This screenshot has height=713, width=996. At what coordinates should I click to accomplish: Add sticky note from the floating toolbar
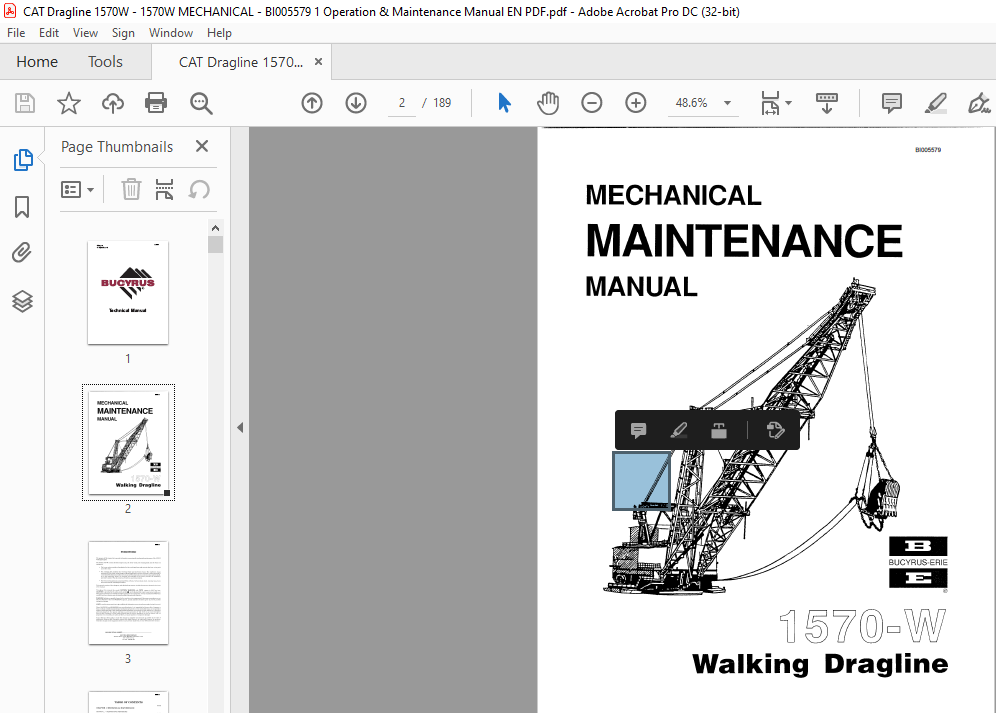[638, 431]
